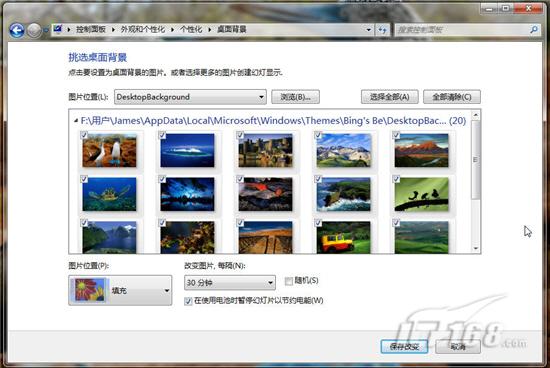Uncheck the penguin wallpaper checkbox

(84, 135)
